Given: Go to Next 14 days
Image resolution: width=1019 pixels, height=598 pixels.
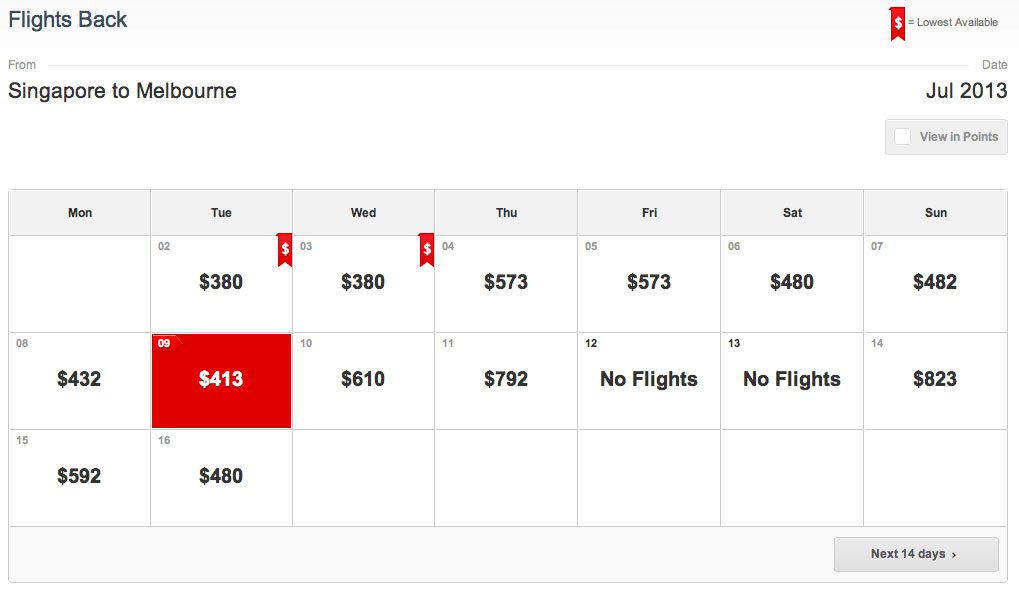Looking at the screenshot, I should coord(915,554).
